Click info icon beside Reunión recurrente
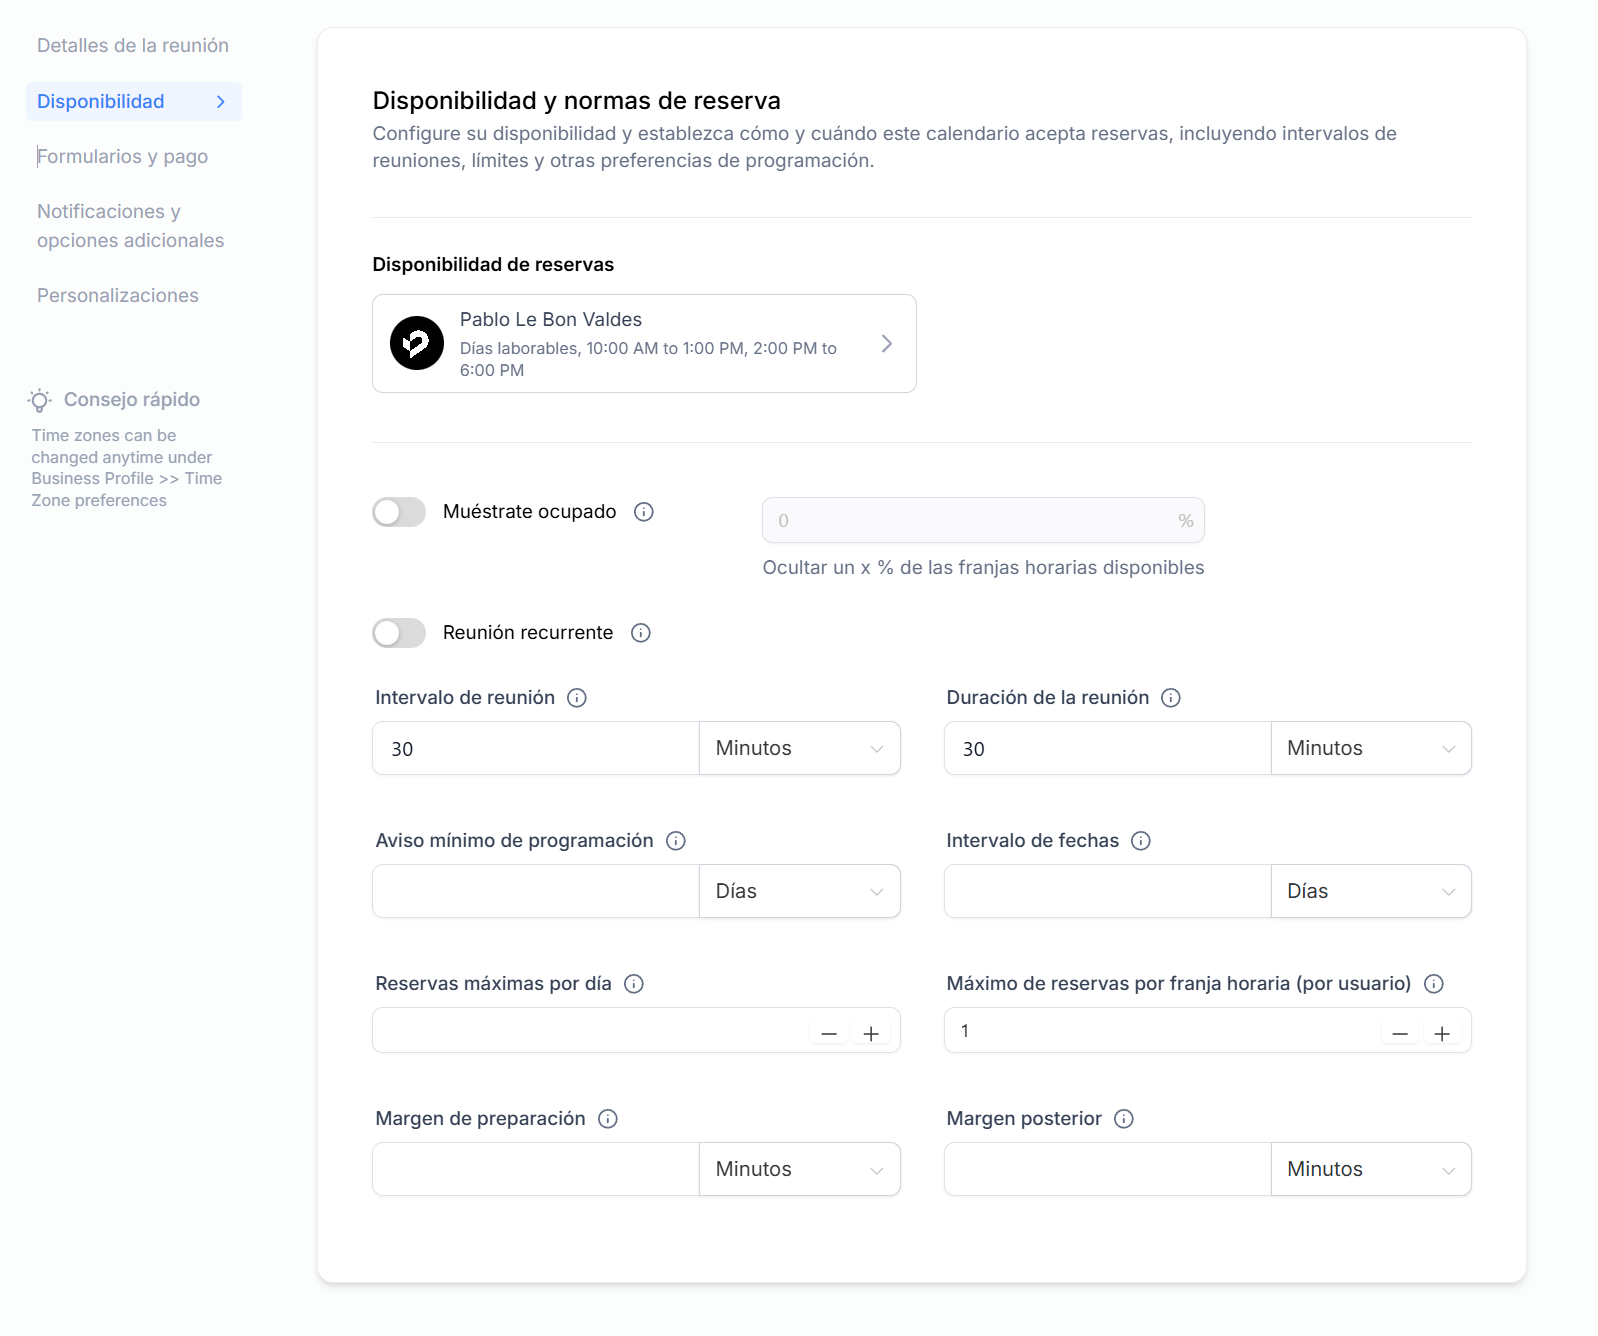Image resolution: width=1598 pixels, height=1336 pixels. [x=641, y=633]
